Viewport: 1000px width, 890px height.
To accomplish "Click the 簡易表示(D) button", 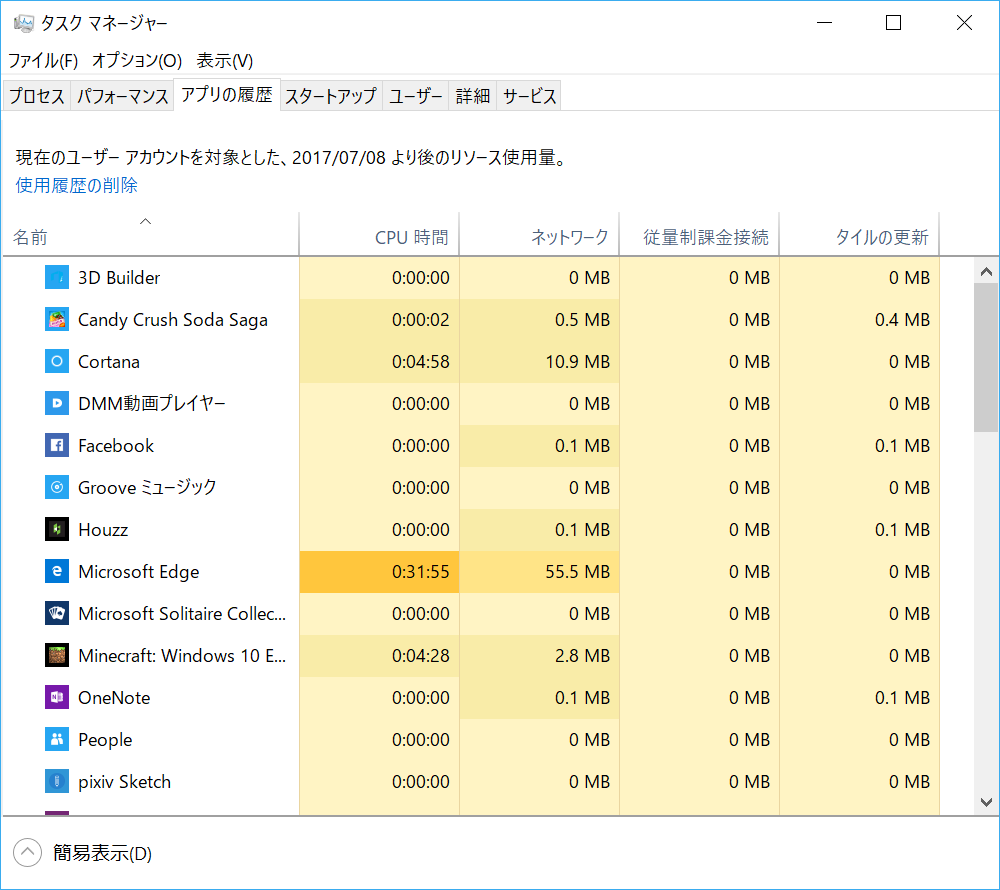I will point(102,853).
